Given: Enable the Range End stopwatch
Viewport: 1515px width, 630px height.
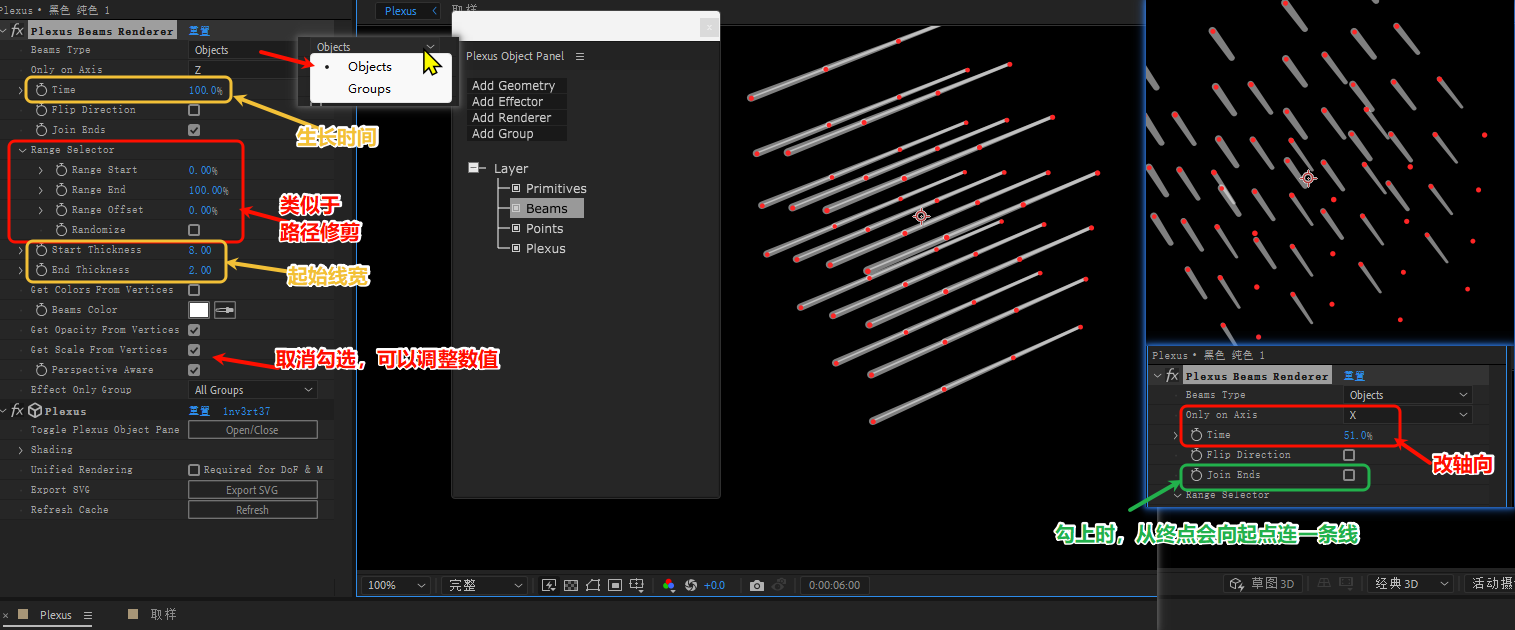Looking at the screenshot, I should tap(61, 190).
